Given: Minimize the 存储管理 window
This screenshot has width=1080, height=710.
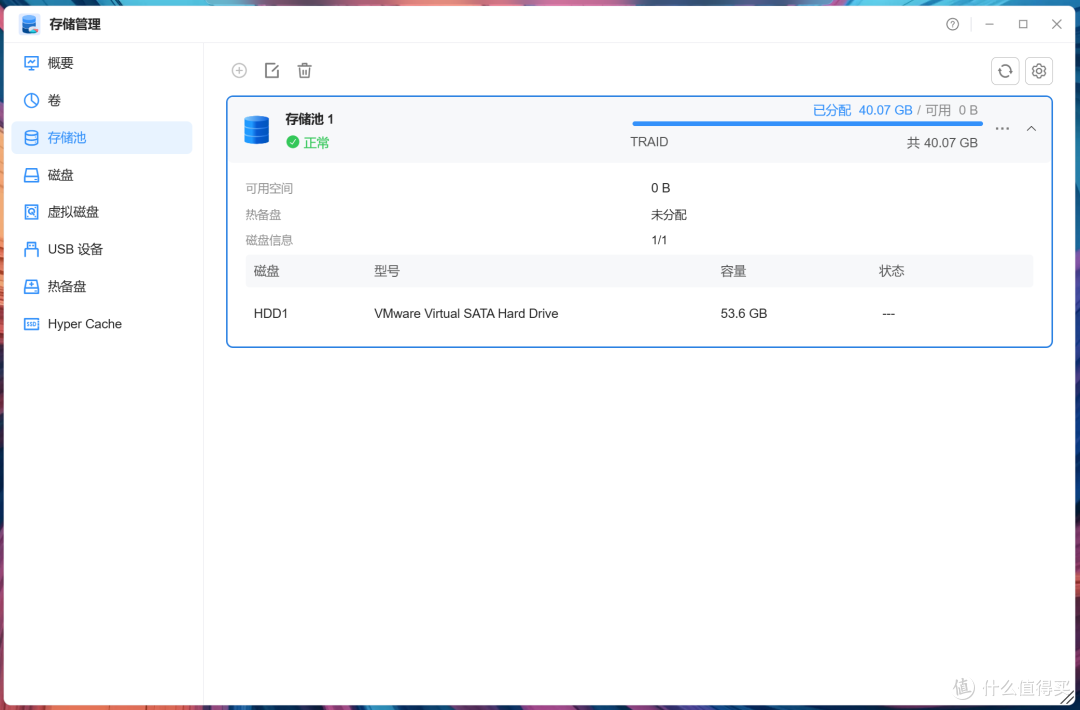Looking at the screenshot, I should [x=989, y=24].
